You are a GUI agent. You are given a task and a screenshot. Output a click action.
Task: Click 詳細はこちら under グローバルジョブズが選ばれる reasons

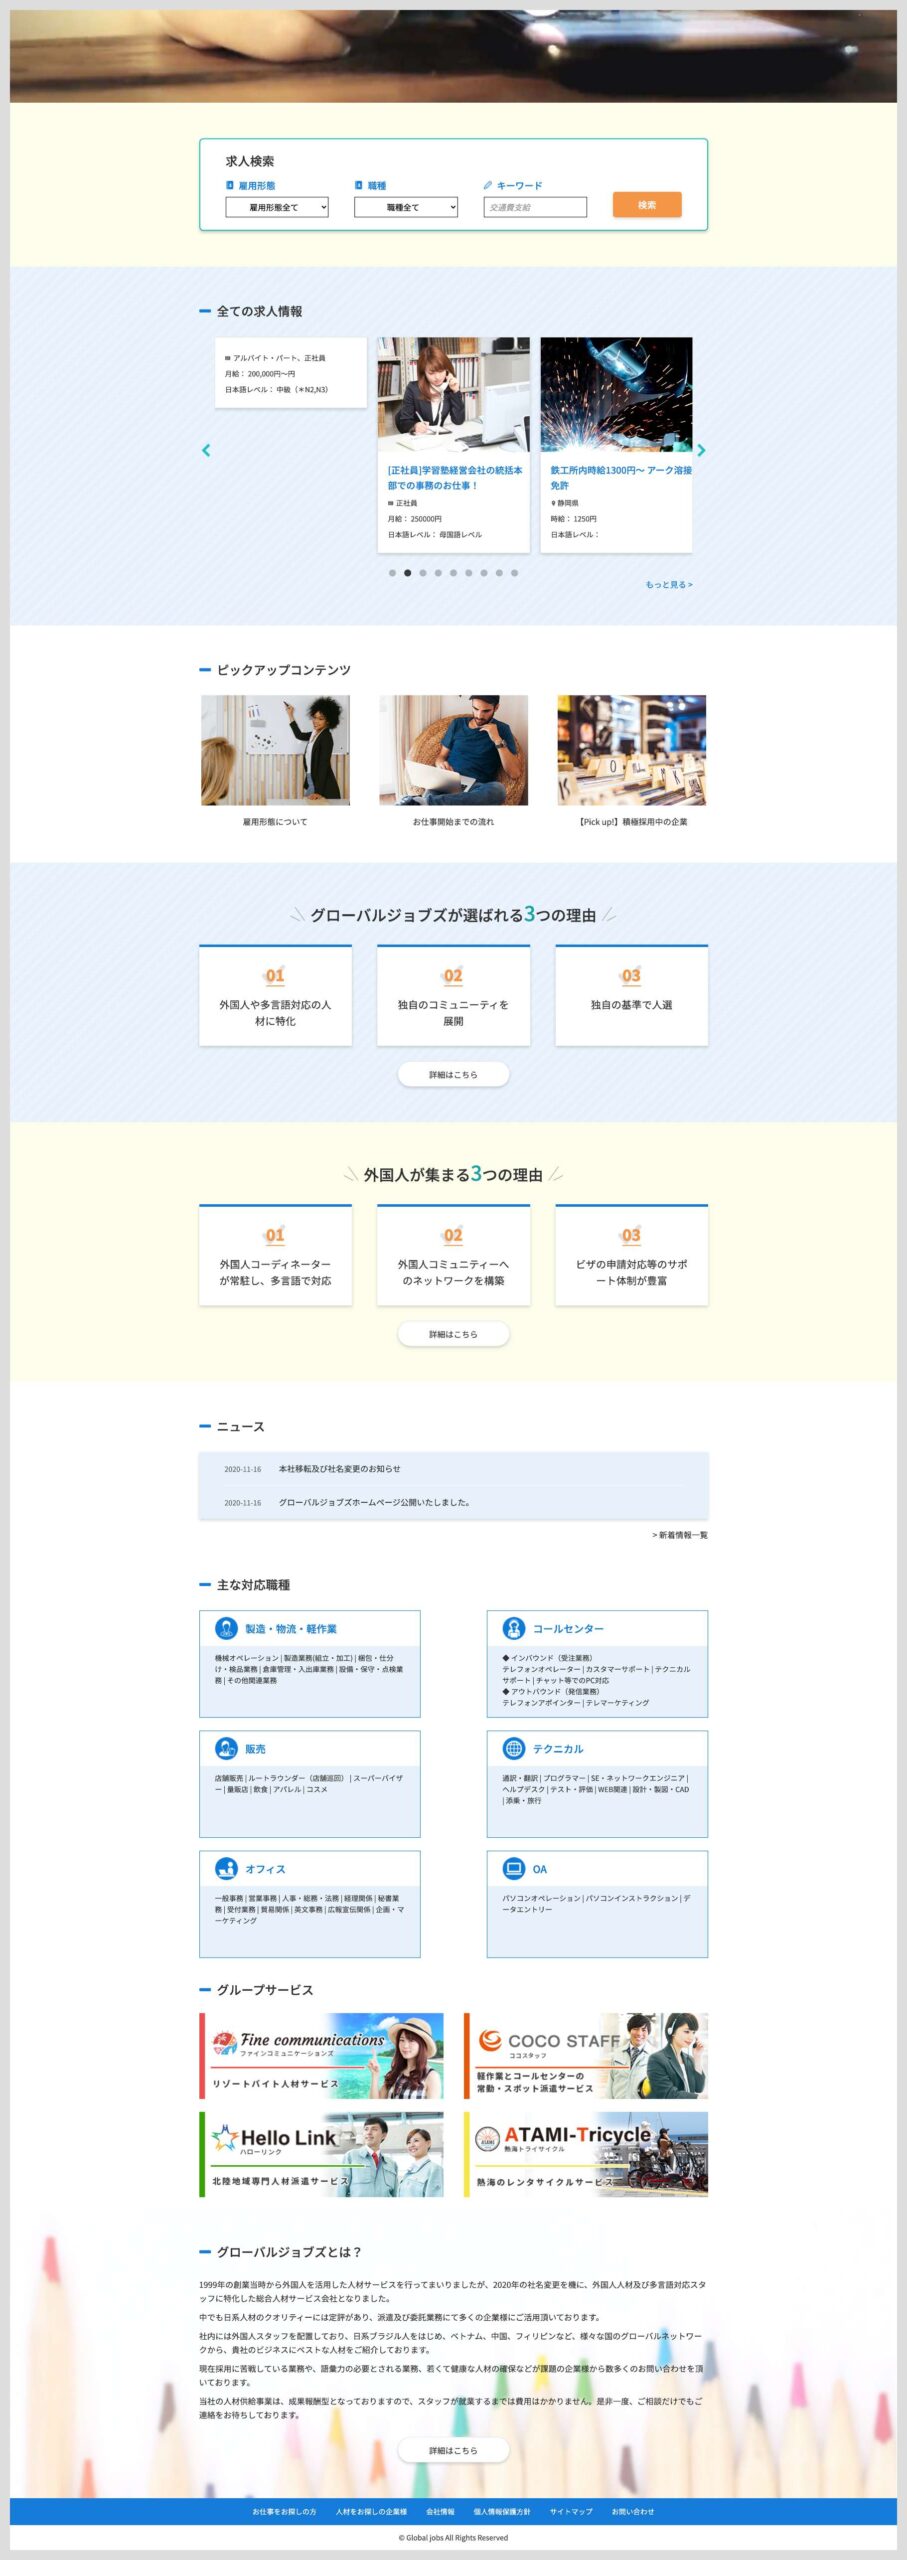pyautogui.click(x=453, y=1074)
